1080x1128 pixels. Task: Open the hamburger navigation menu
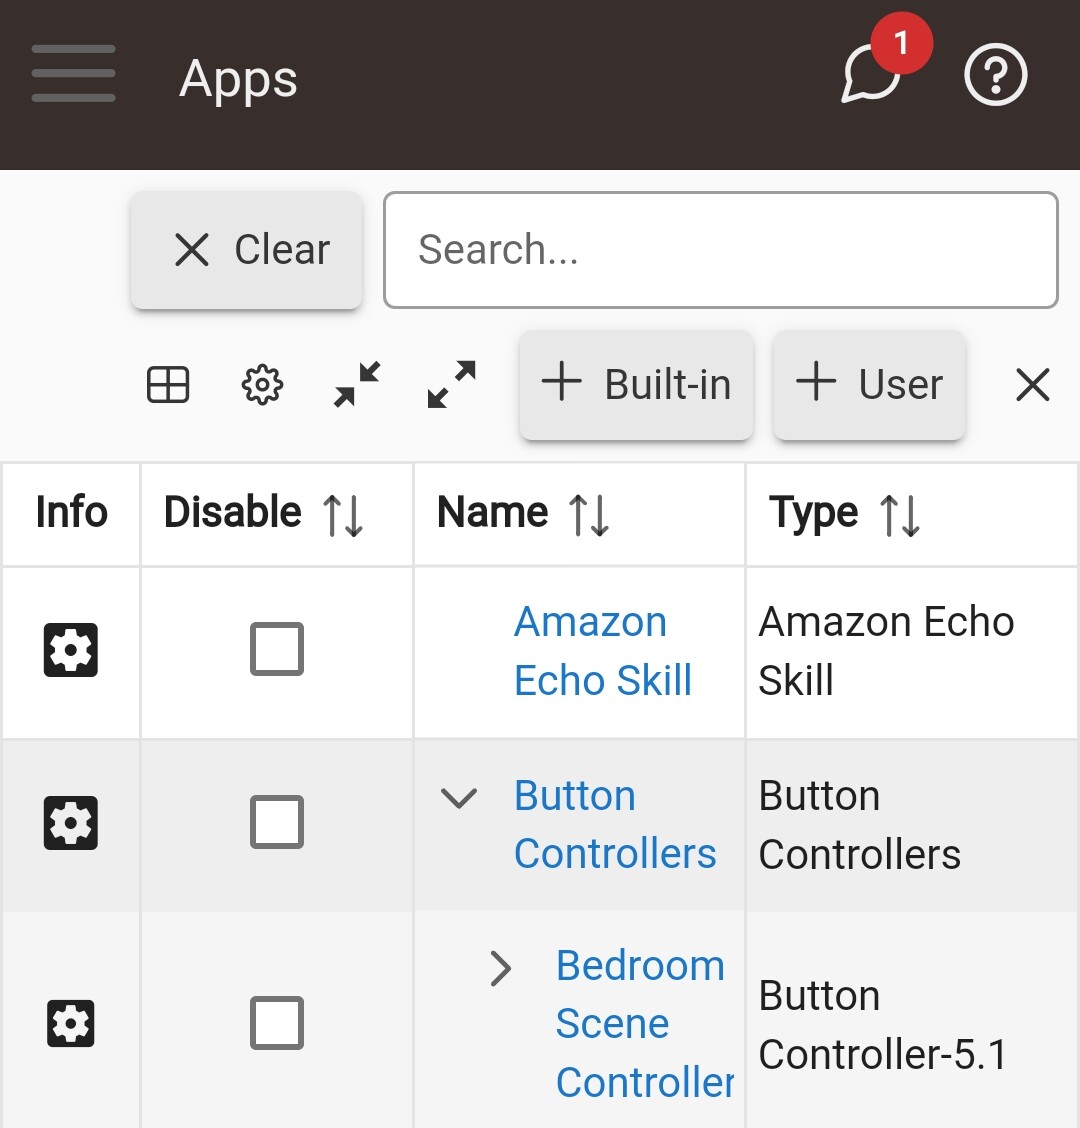click(x=73, y=73)
